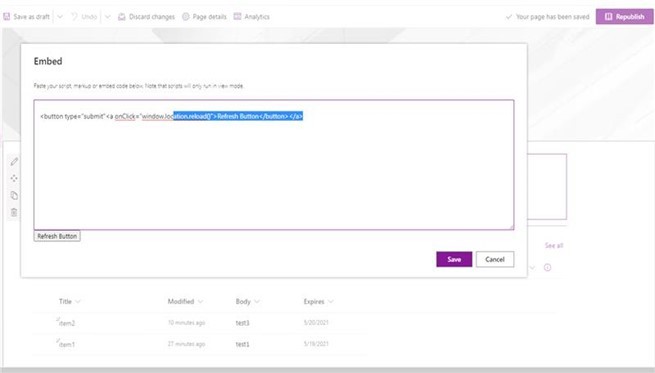Click inside the embed code text area
Screen dimensions: 655x373
click(x=274, y=165)
